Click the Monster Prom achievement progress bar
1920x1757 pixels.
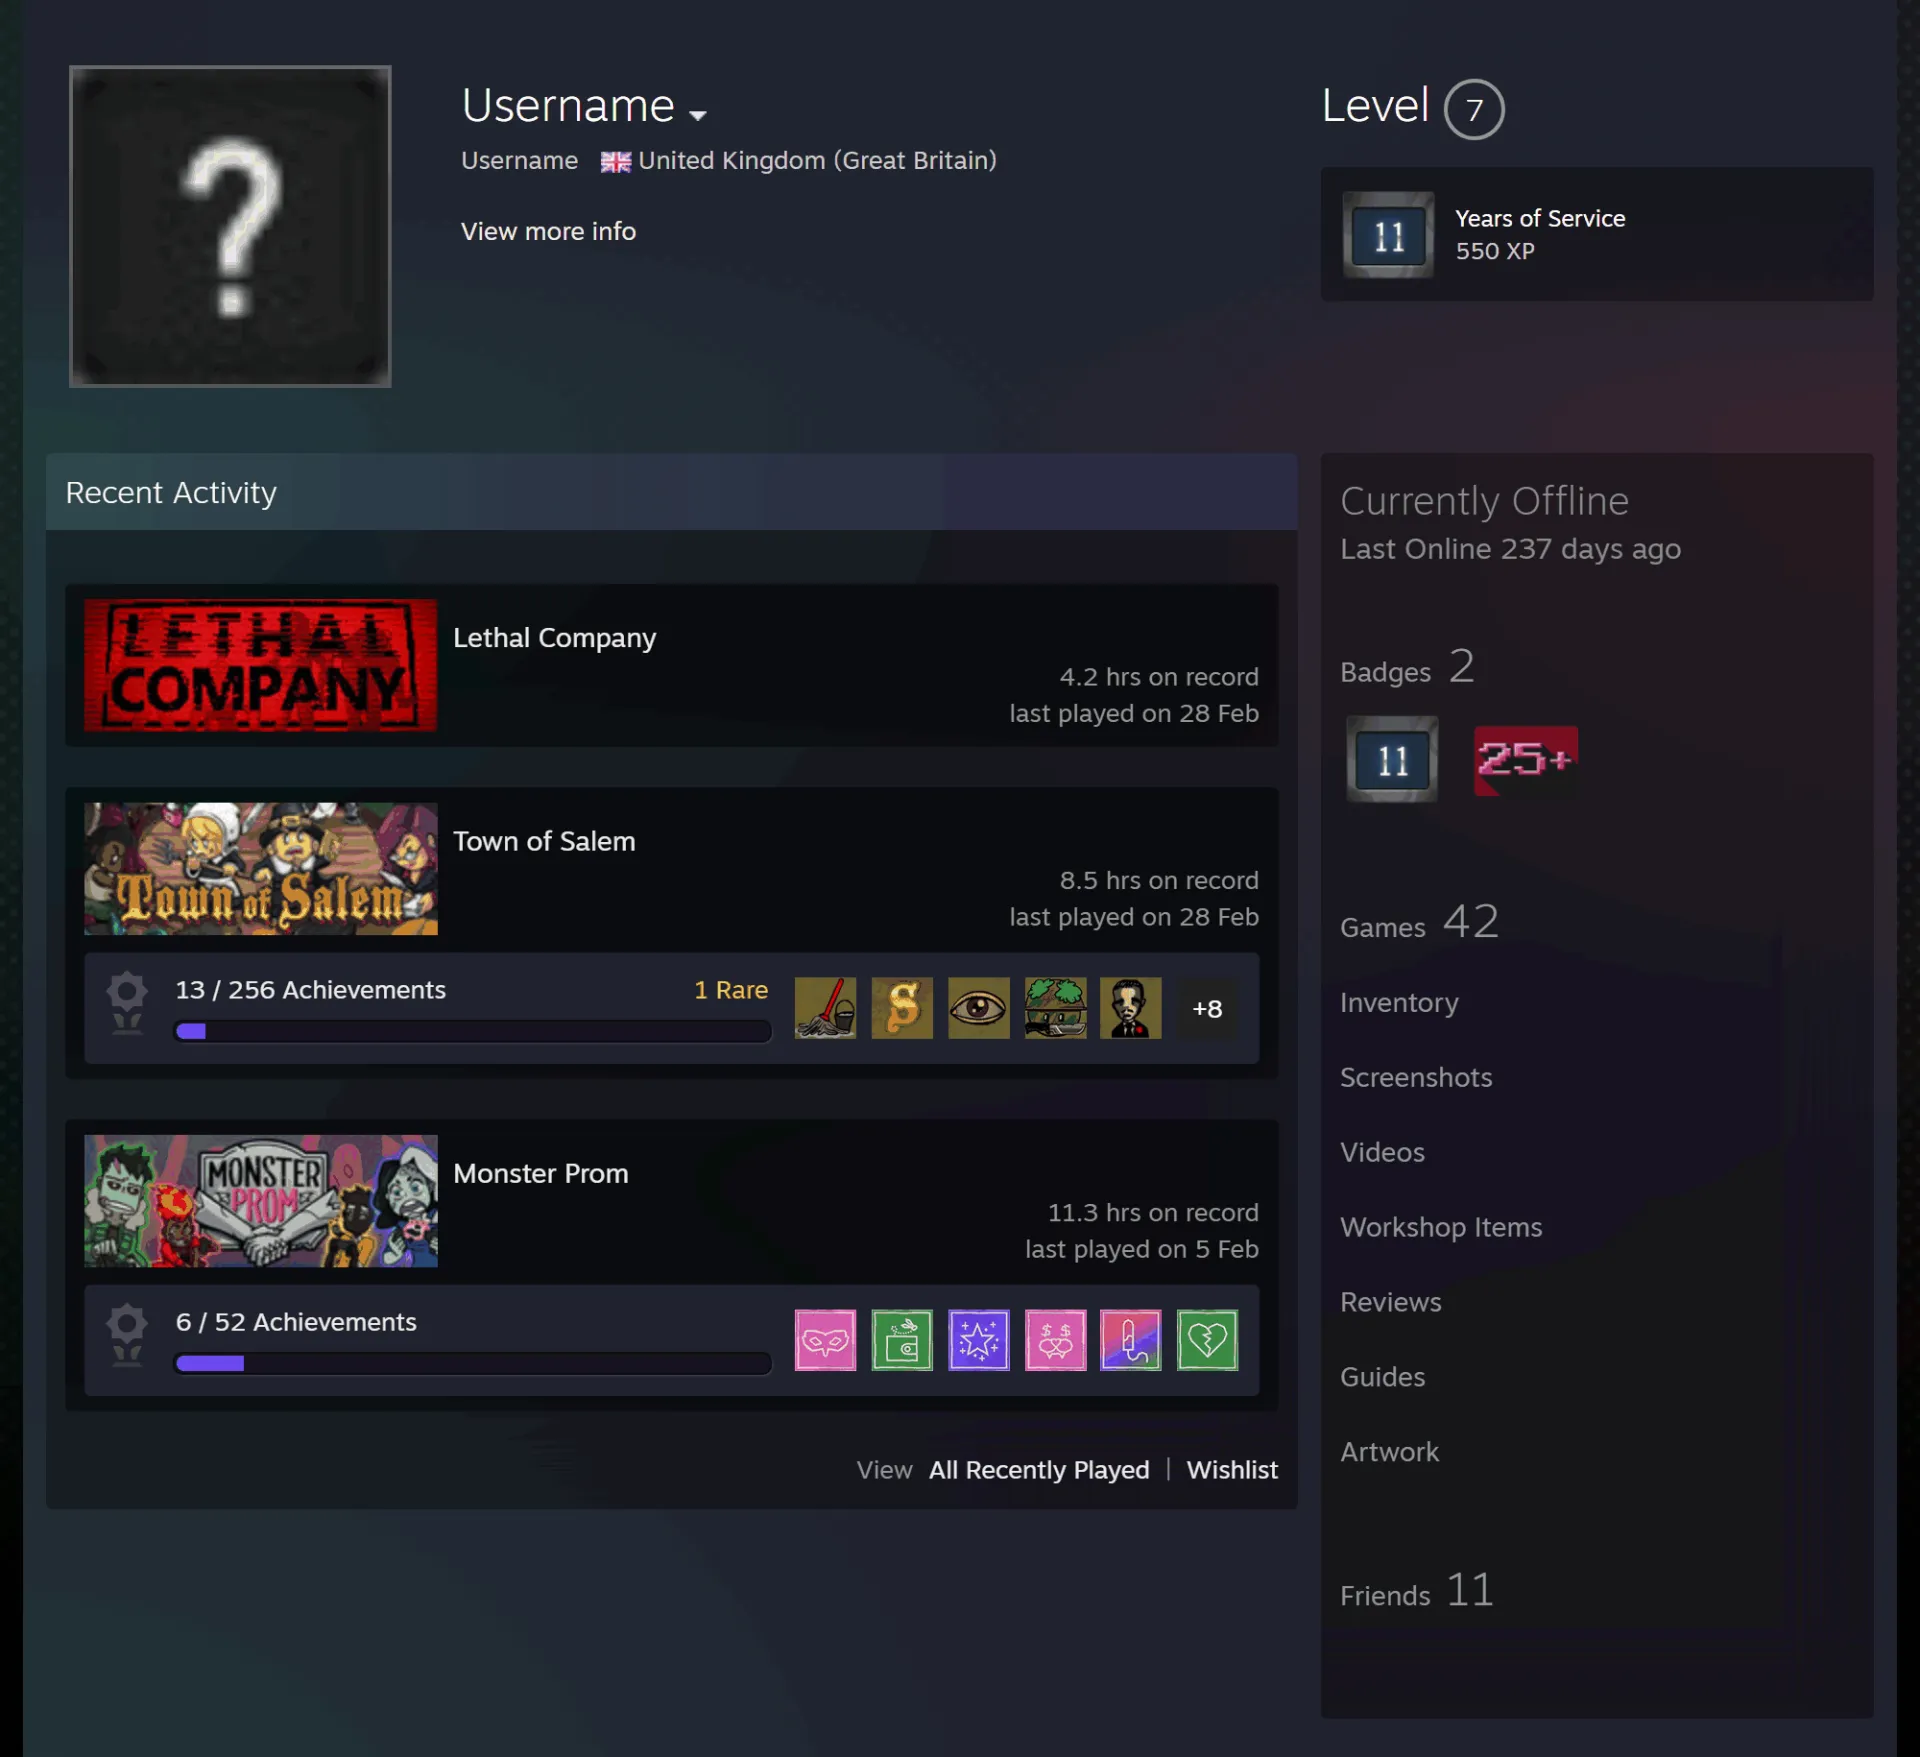point(473,1363)
